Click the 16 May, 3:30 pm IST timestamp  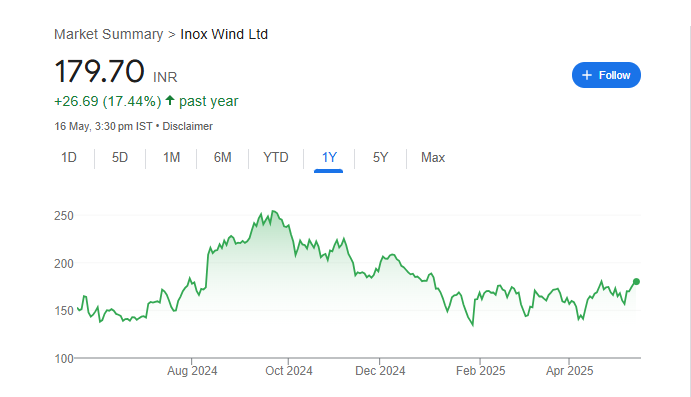coord(103,126)
